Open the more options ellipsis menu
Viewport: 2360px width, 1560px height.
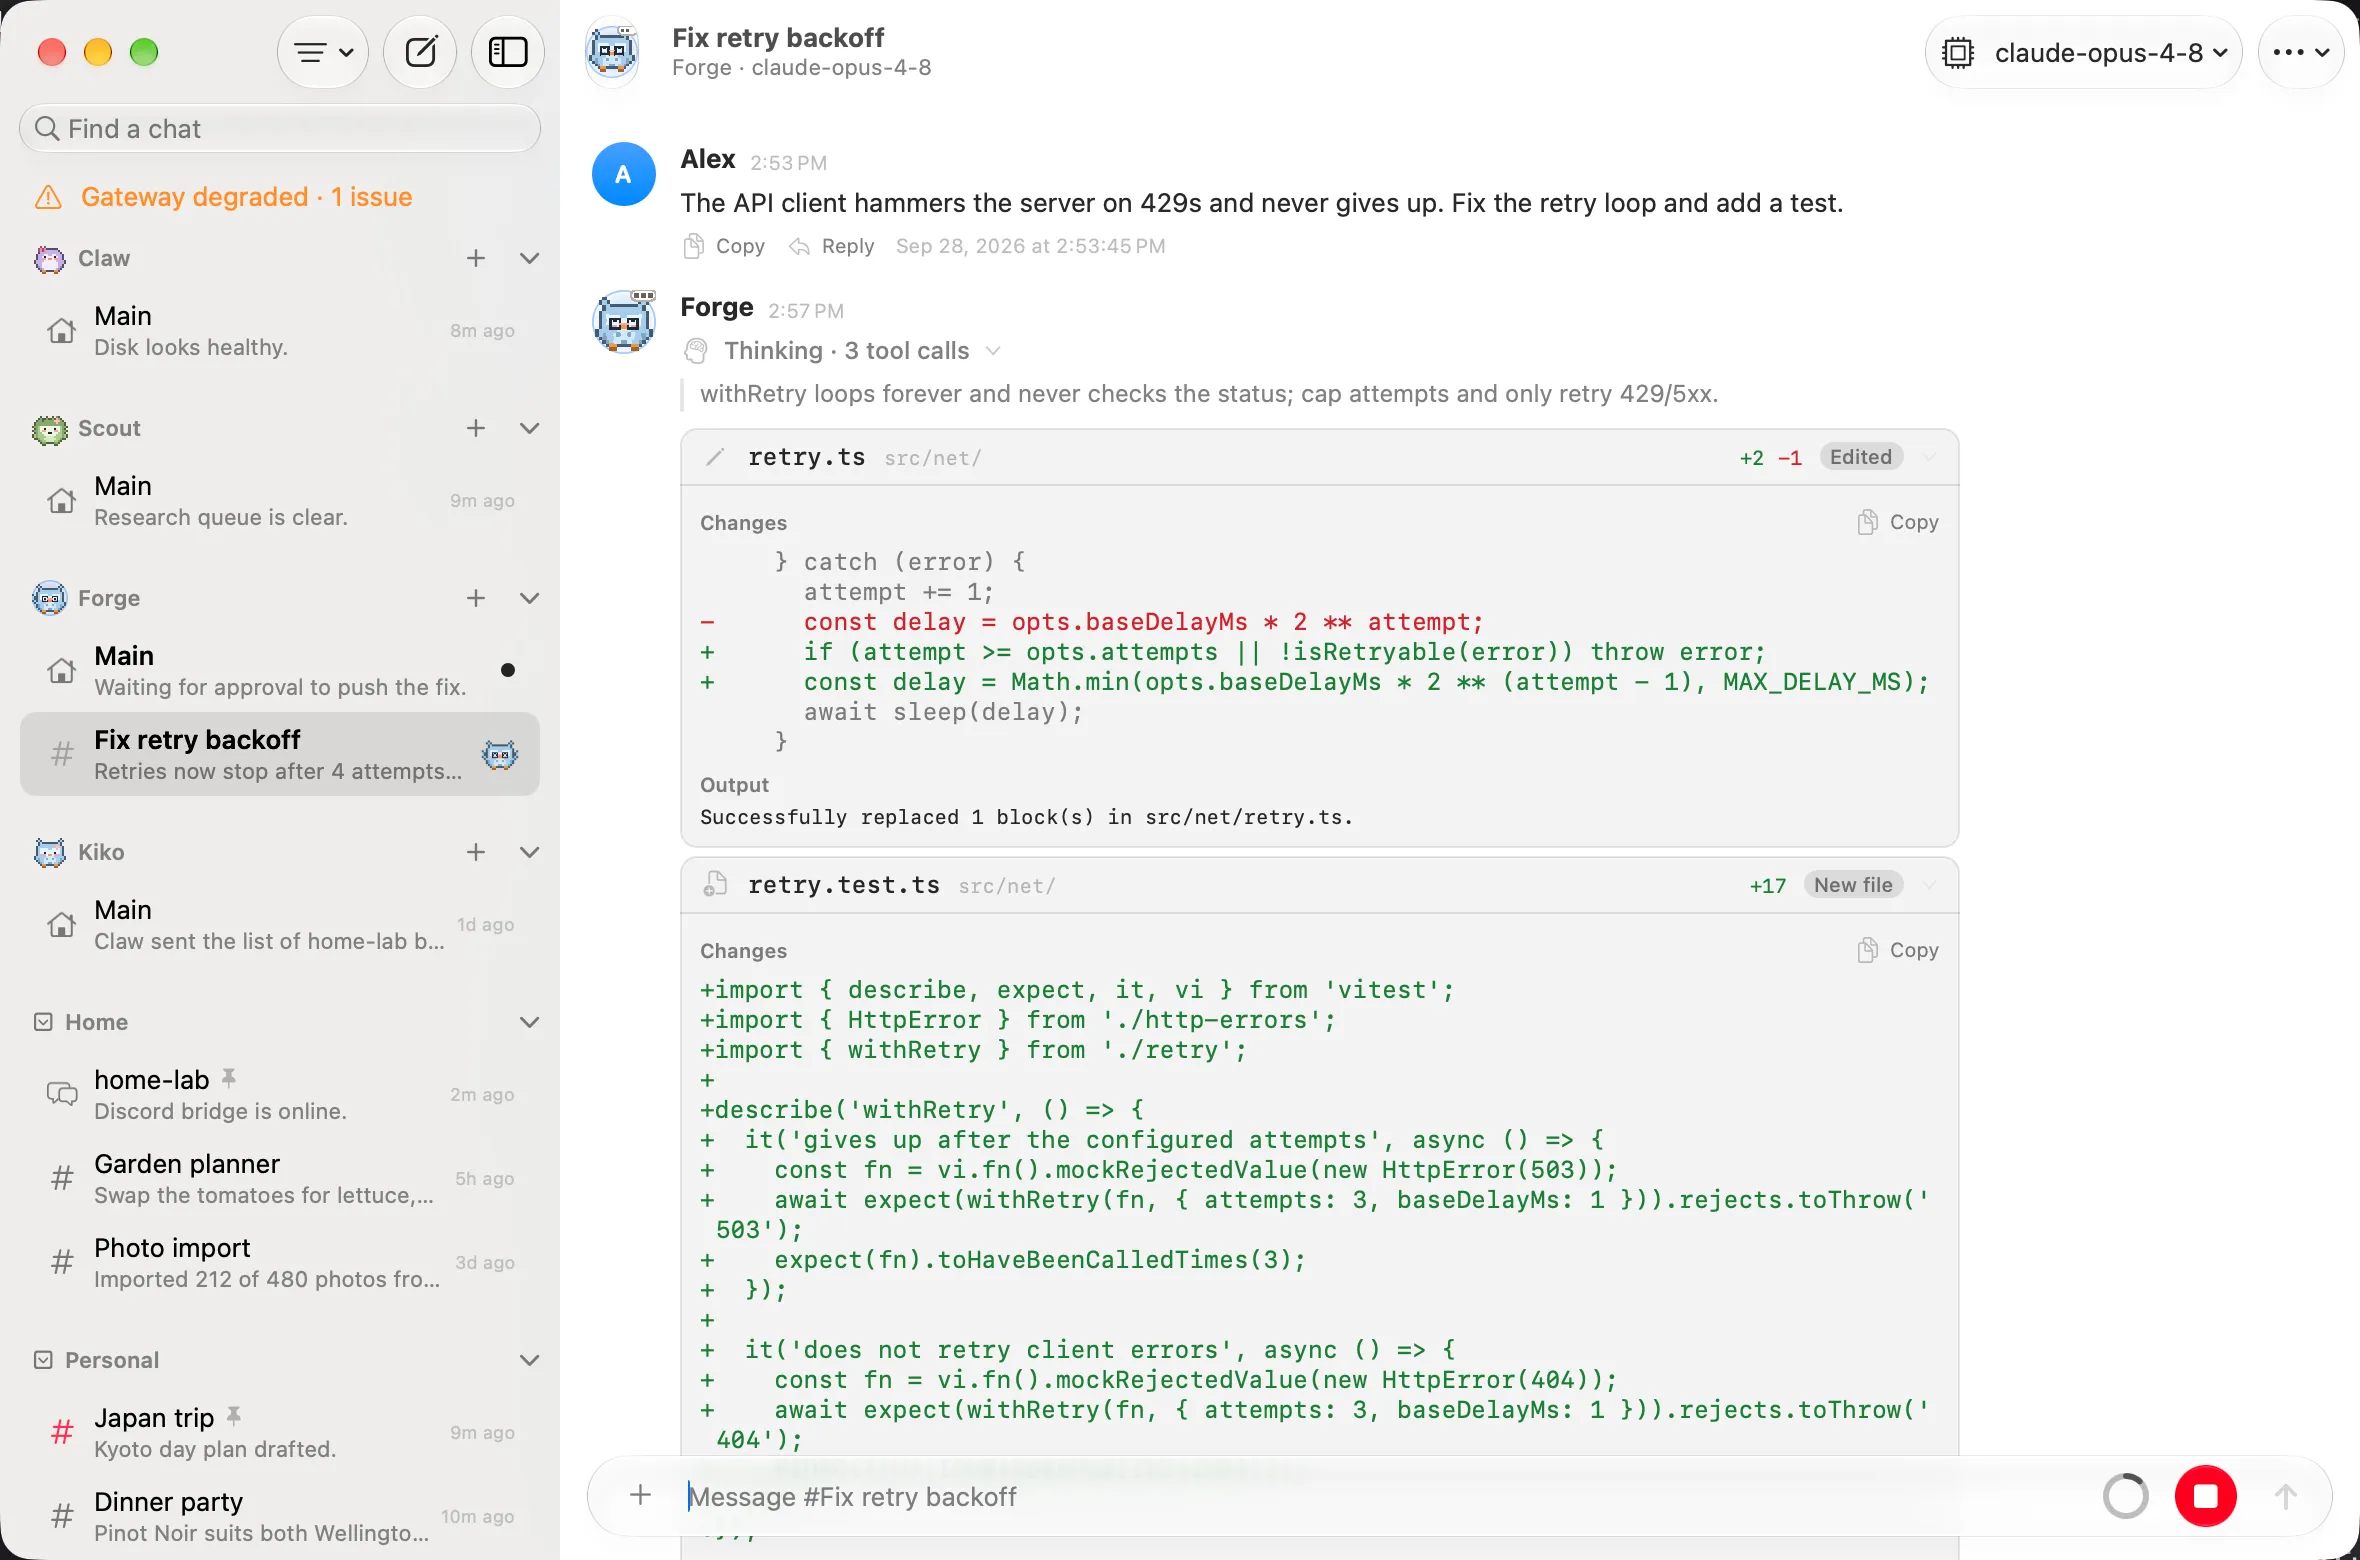2301,52
